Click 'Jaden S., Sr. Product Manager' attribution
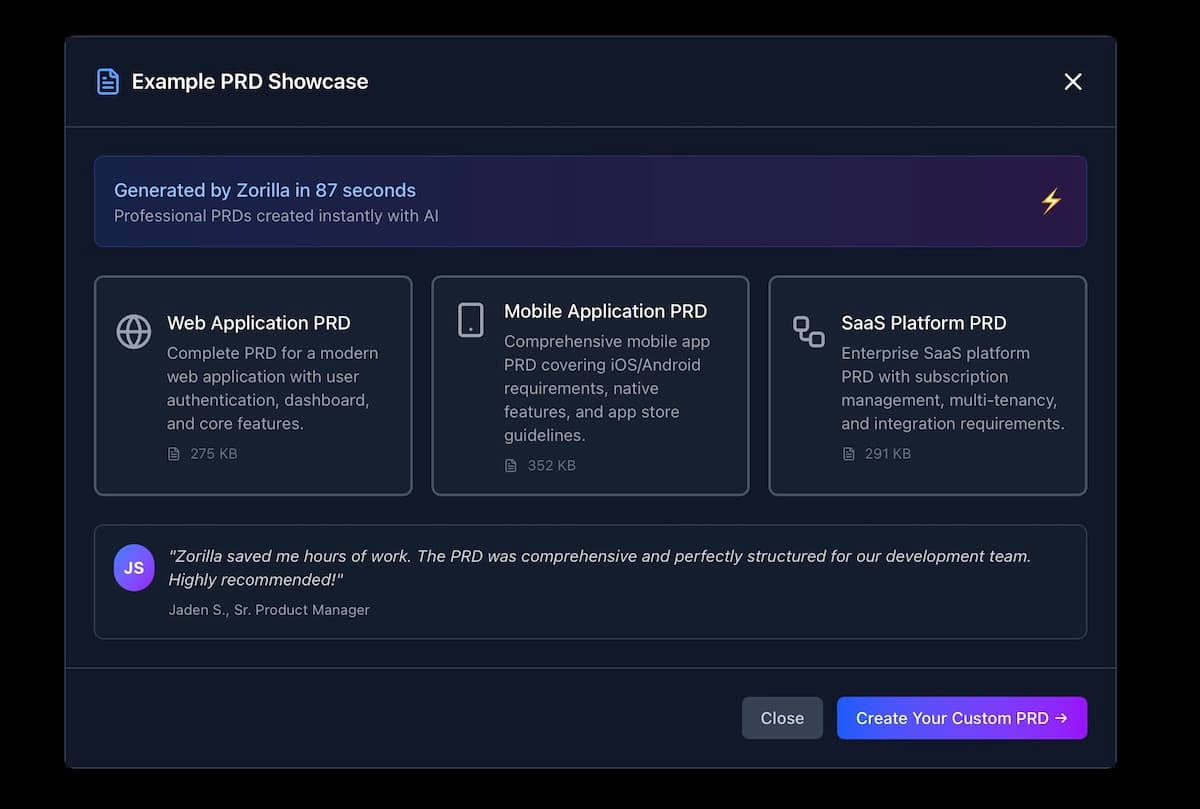 (x=269, y=610)
